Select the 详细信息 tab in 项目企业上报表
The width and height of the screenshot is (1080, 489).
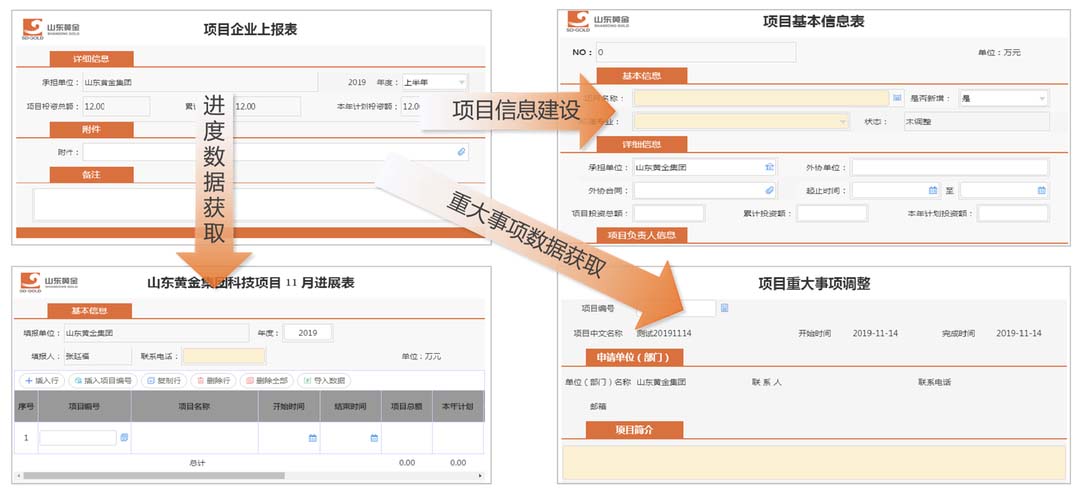point(92,59)
